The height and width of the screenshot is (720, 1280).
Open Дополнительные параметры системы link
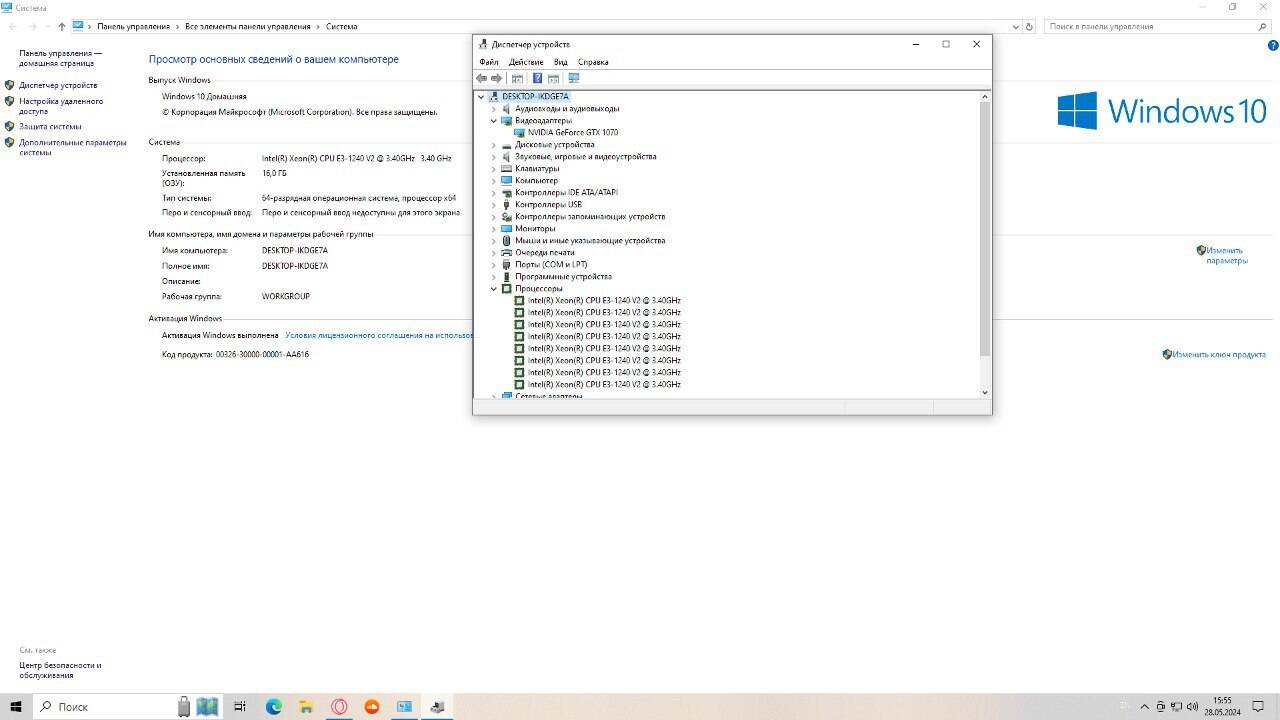[x=73, y=147]
